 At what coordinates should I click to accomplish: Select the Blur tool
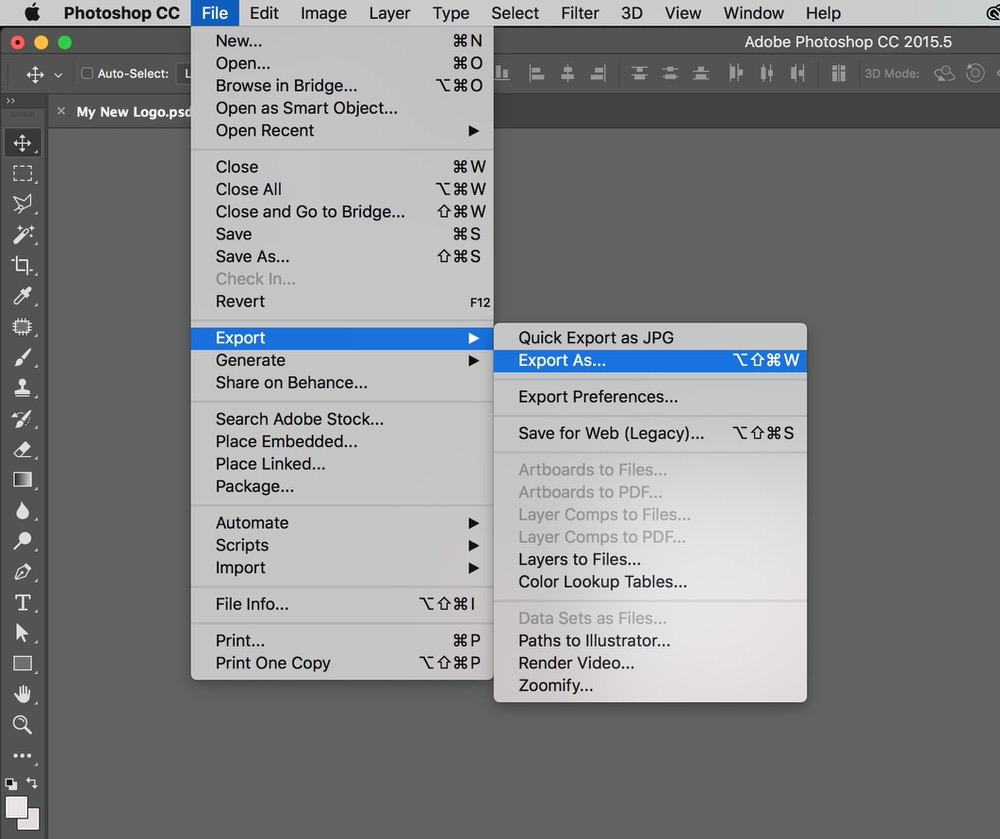point(22,511)
